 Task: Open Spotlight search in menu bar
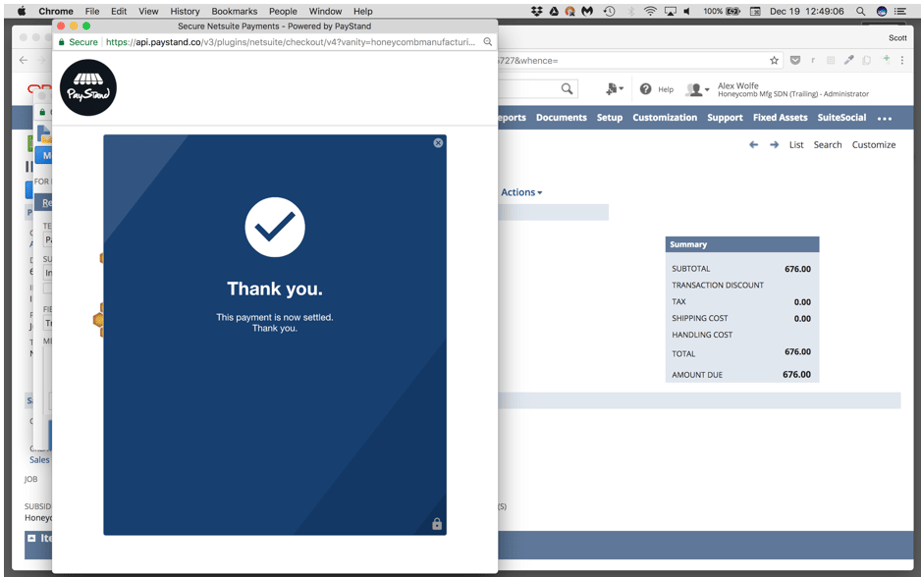click(x=861, y=11)
